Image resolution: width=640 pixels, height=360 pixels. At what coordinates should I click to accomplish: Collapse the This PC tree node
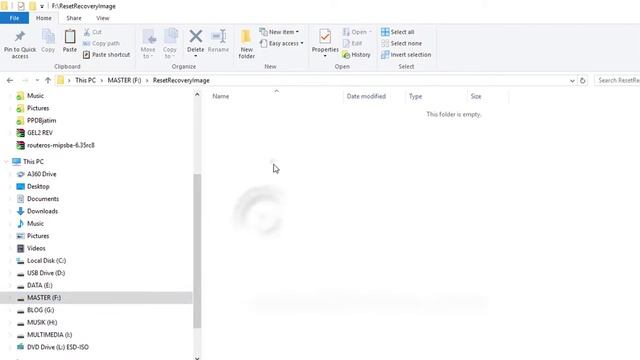tap(6, 162)
